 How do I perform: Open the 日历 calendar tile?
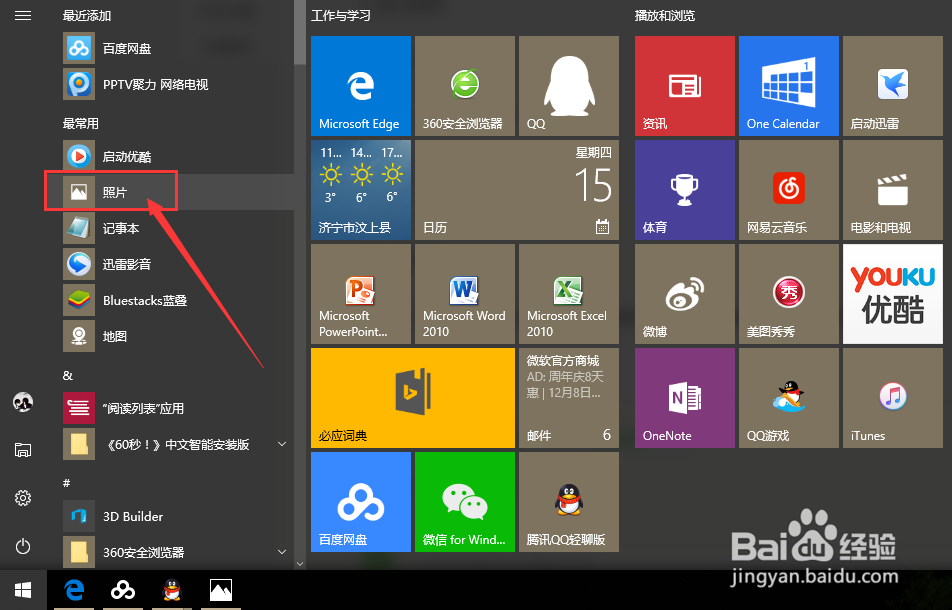[517, 190]
